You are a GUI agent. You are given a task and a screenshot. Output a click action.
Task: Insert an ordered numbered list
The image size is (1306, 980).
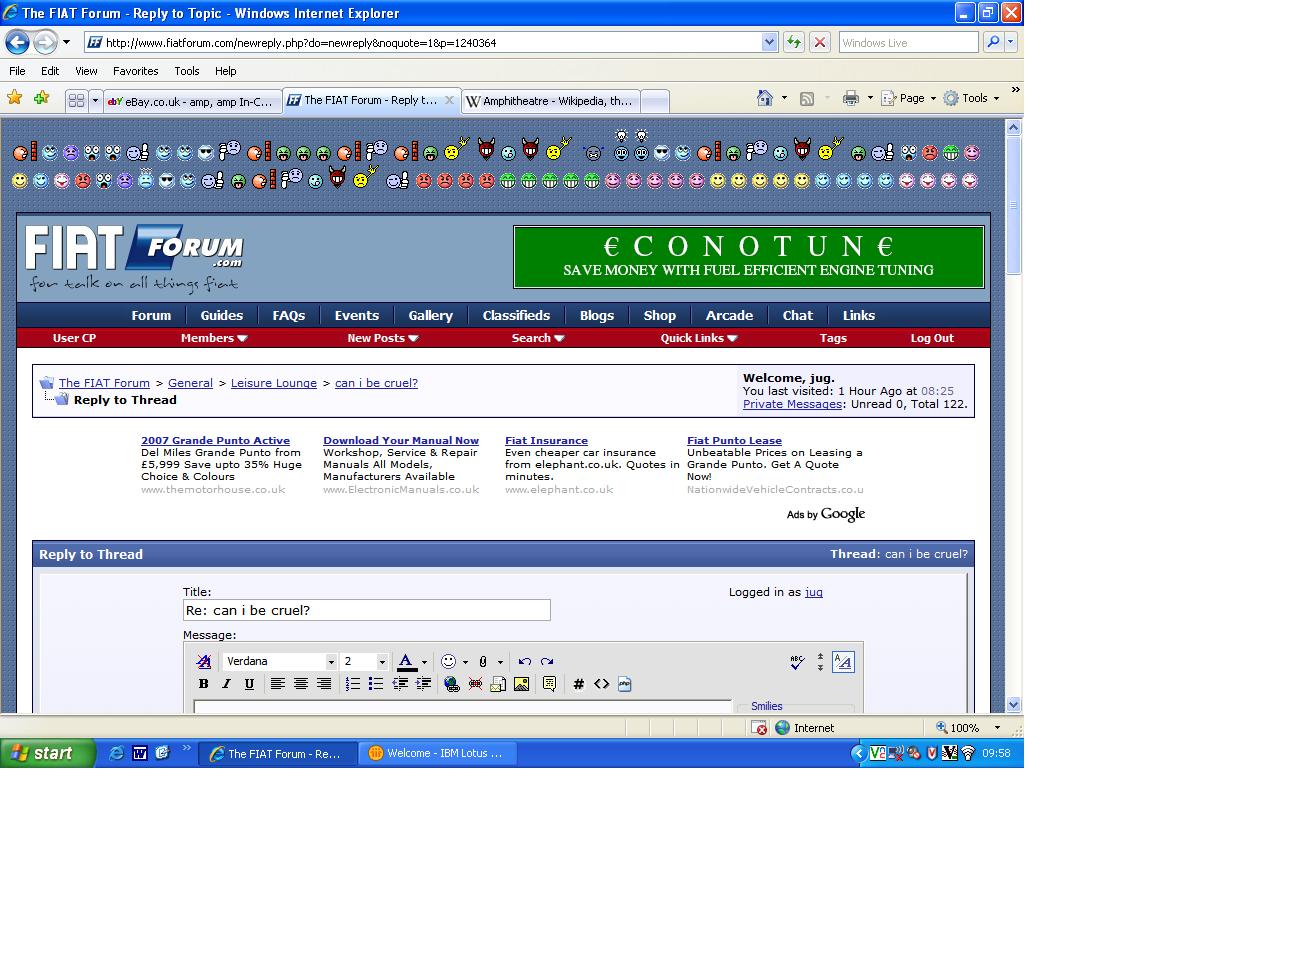[353, 684]
